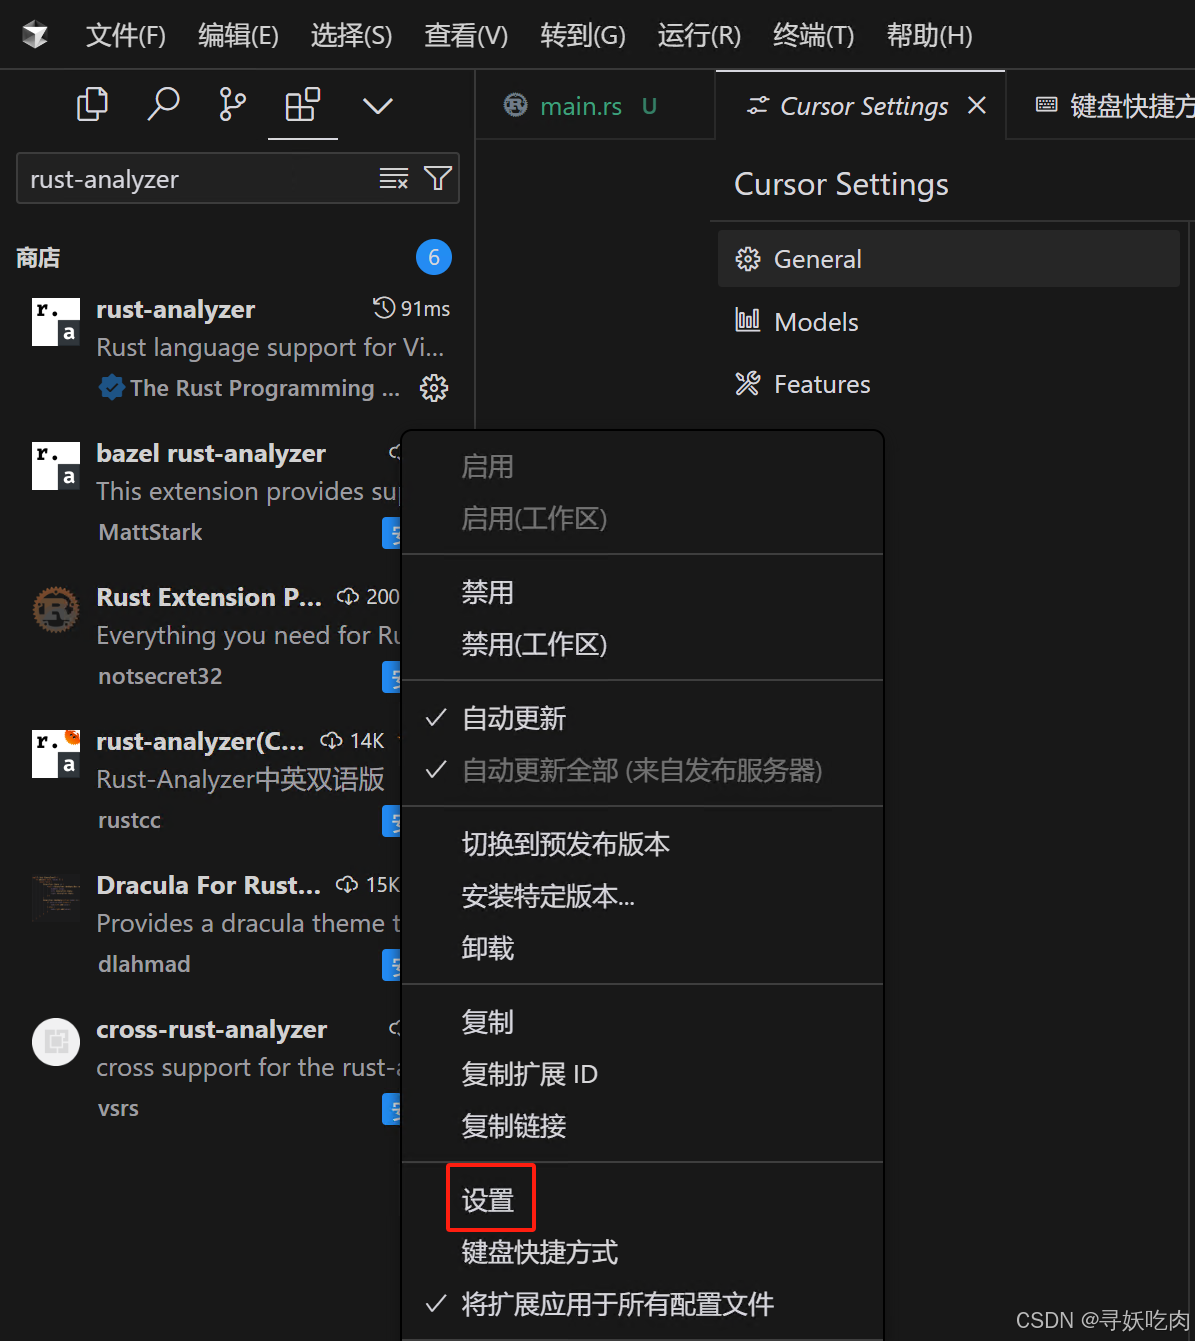Choose 设置 from the context menu
The image size is (1195, 1341).
[642, 1200]
